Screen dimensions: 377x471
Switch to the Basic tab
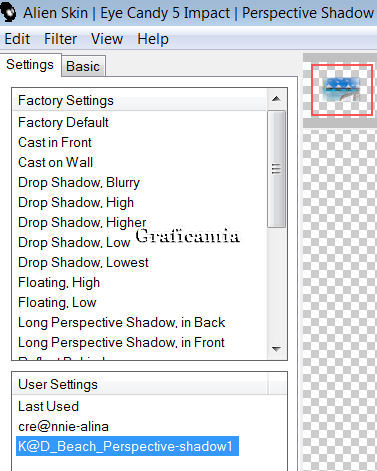(x=83, y=66)
